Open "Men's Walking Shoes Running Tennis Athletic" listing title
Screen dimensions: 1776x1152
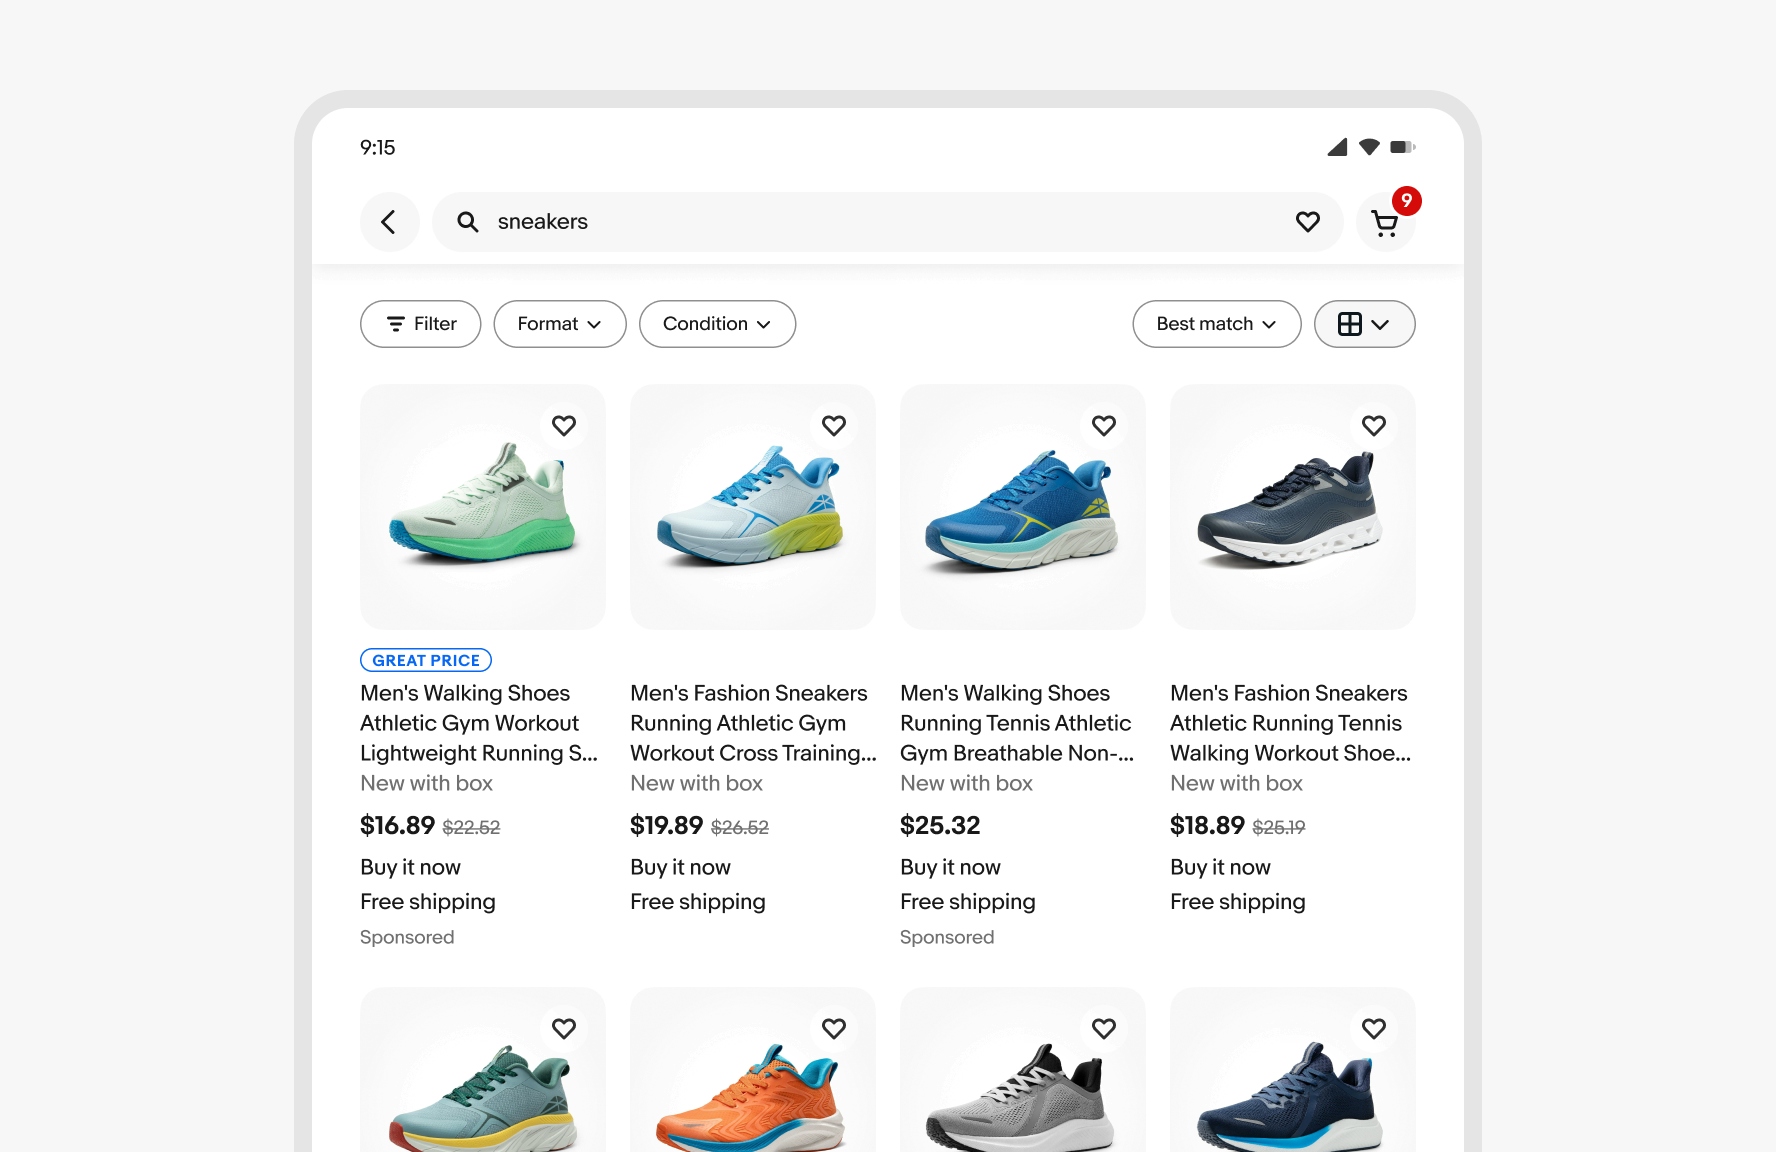point(1017,723)
